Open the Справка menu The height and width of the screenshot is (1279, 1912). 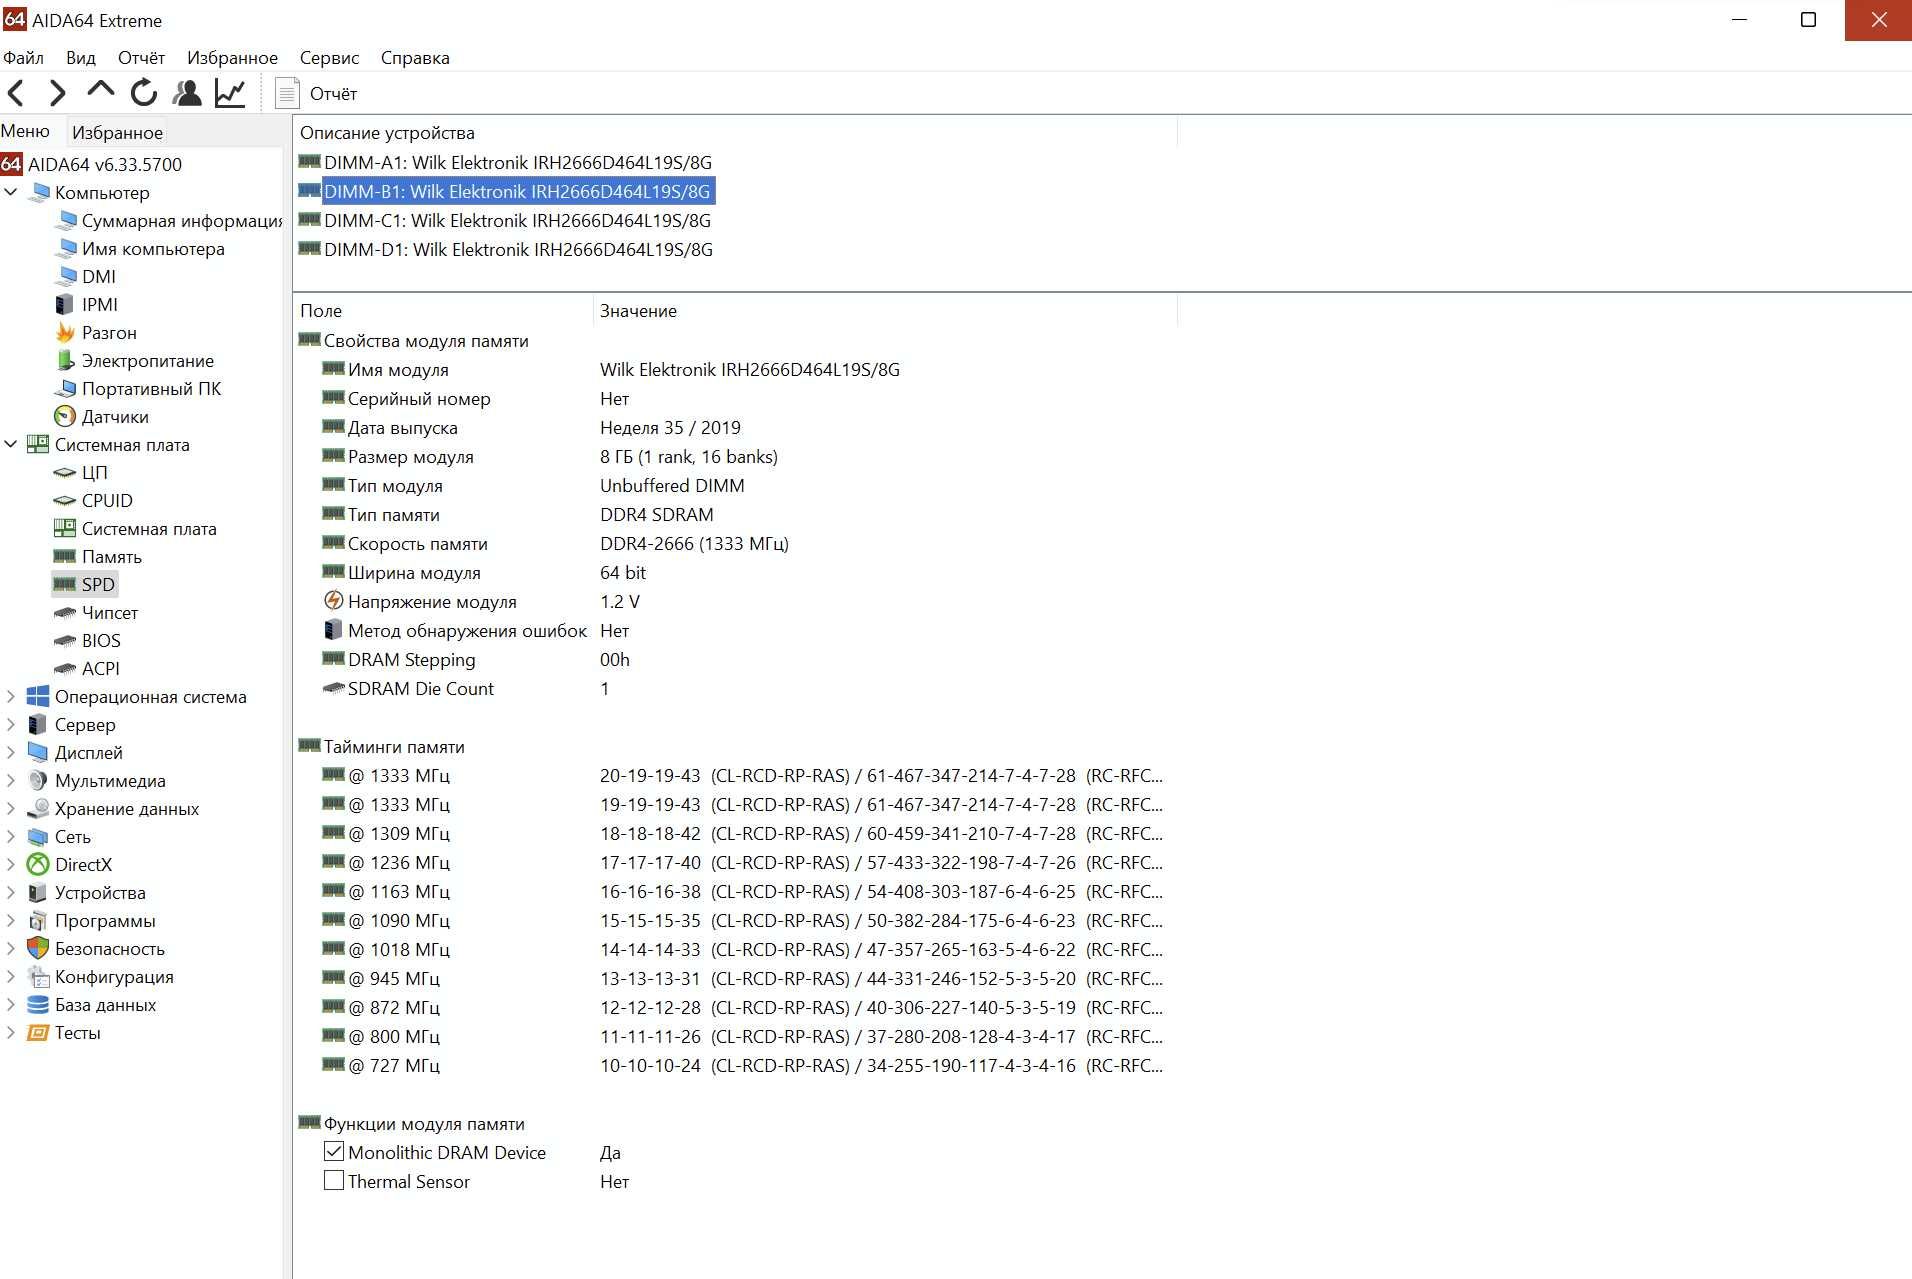tap(415, 58)
